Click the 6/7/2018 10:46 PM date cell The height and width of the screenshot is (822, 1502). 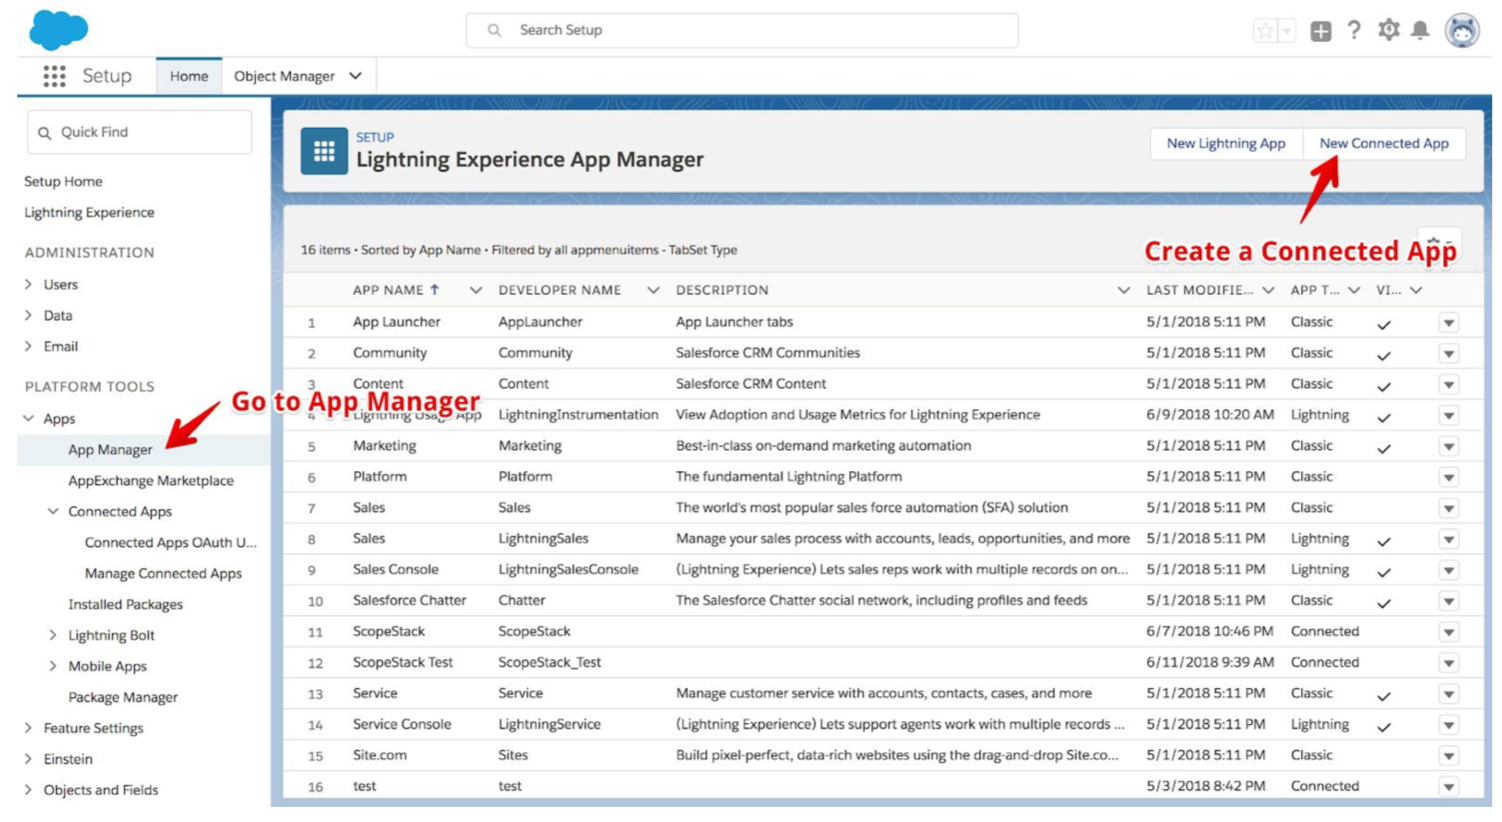(x=1209, y=631)
